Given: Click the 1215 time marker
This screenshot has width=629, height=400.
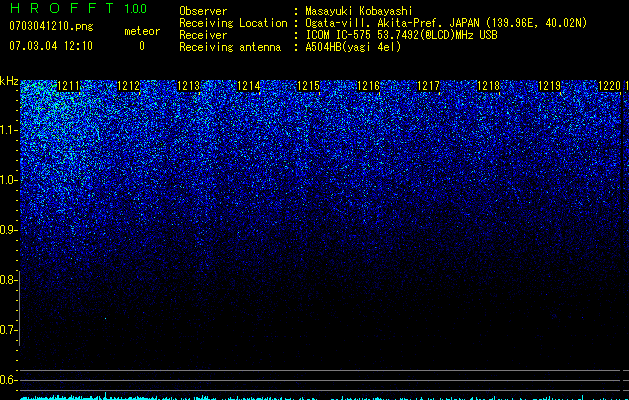Looking at the screenshot, I should (308, 86).
